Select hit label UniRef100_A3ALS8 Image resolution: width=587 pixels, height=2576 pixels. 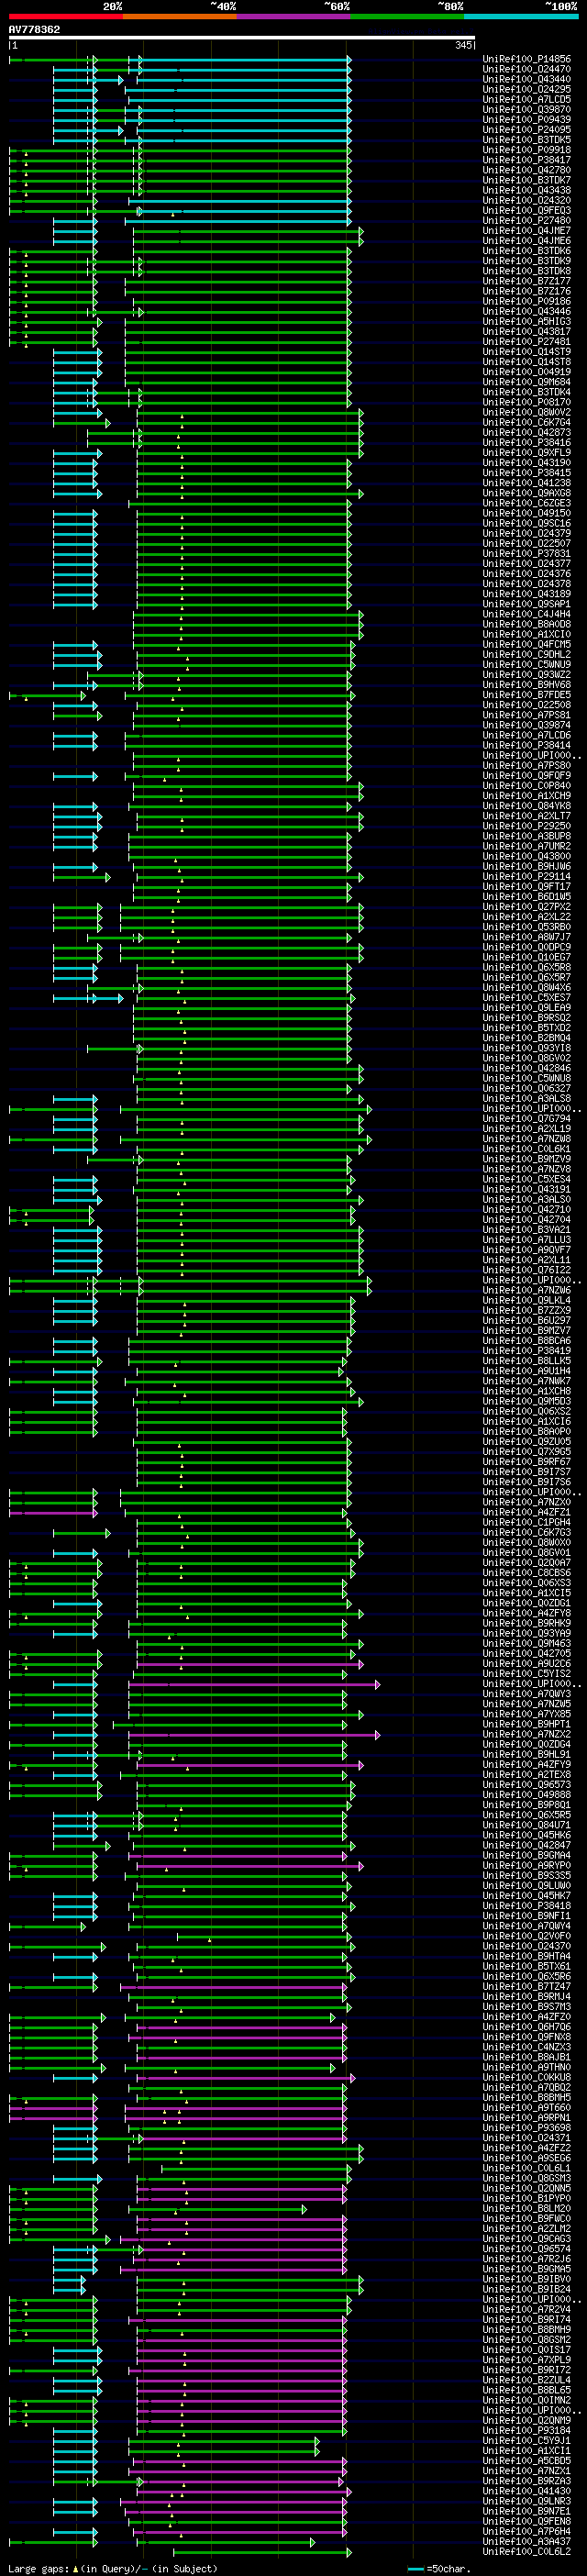point(527,1098)
